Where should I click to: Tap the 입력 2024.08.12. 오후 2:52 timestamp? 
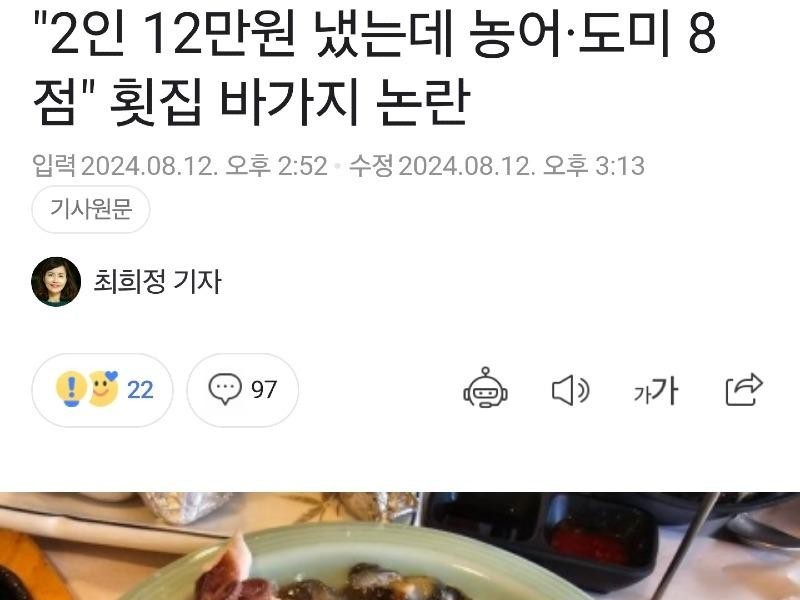point(180,166)
